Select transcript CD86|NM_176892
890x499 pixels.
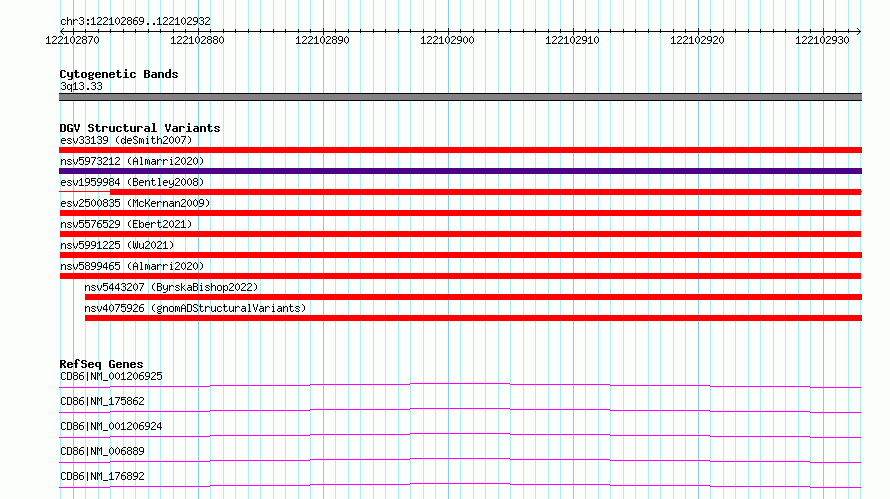[102, 476]
